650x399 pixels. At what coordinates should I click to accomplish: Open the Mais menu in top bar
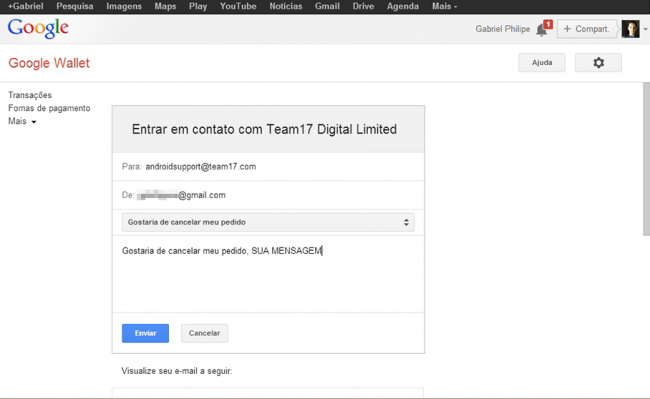click(x=444, y=6)
